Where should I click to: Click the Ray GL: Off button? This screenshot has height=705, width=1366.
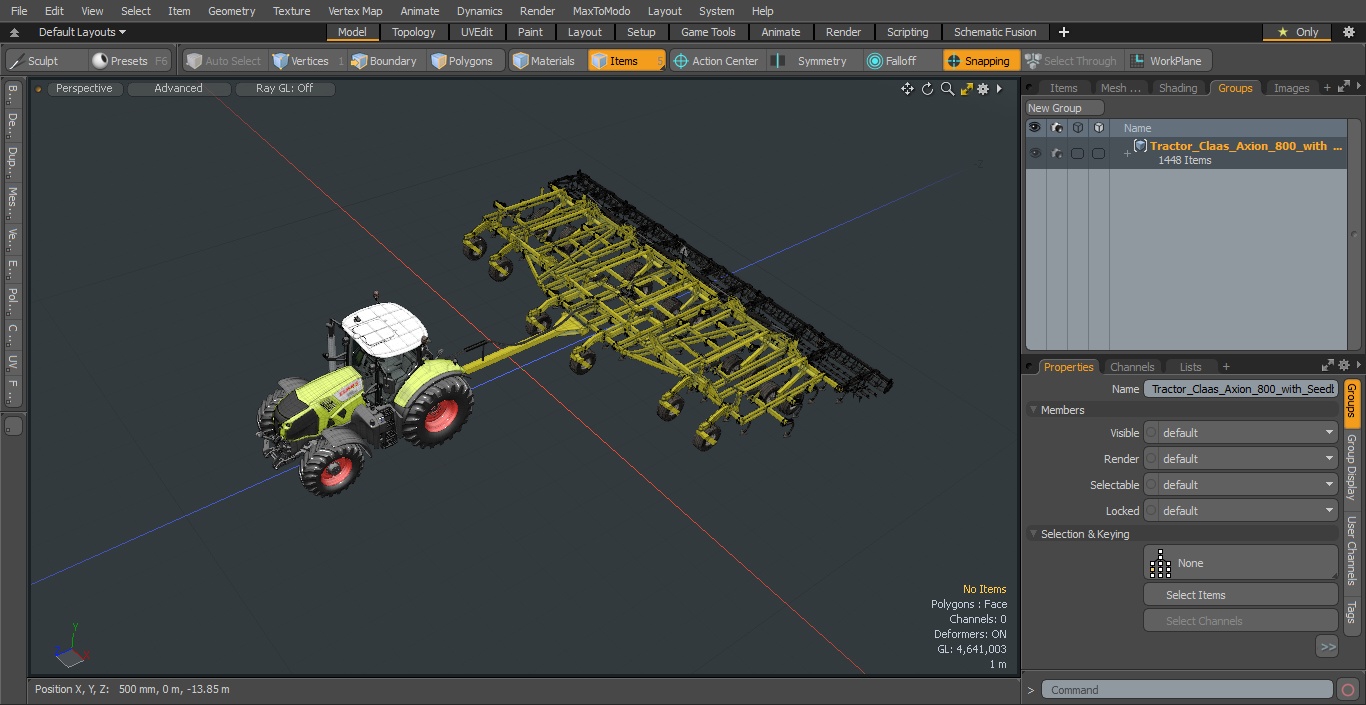285,89
